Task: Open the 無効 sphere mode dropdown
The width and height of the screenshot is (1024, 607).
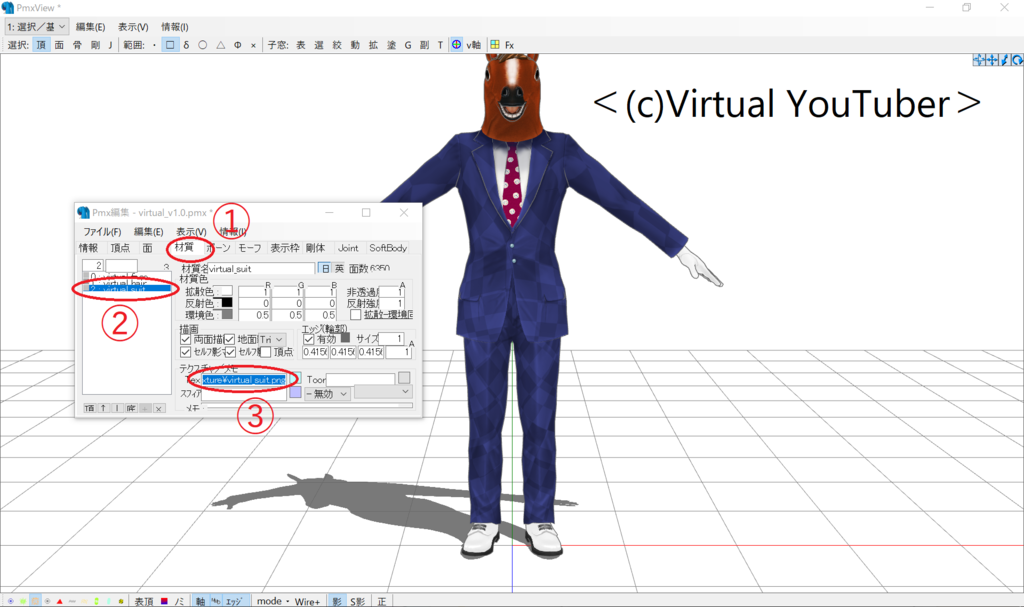Action: (x=327, y=393)
